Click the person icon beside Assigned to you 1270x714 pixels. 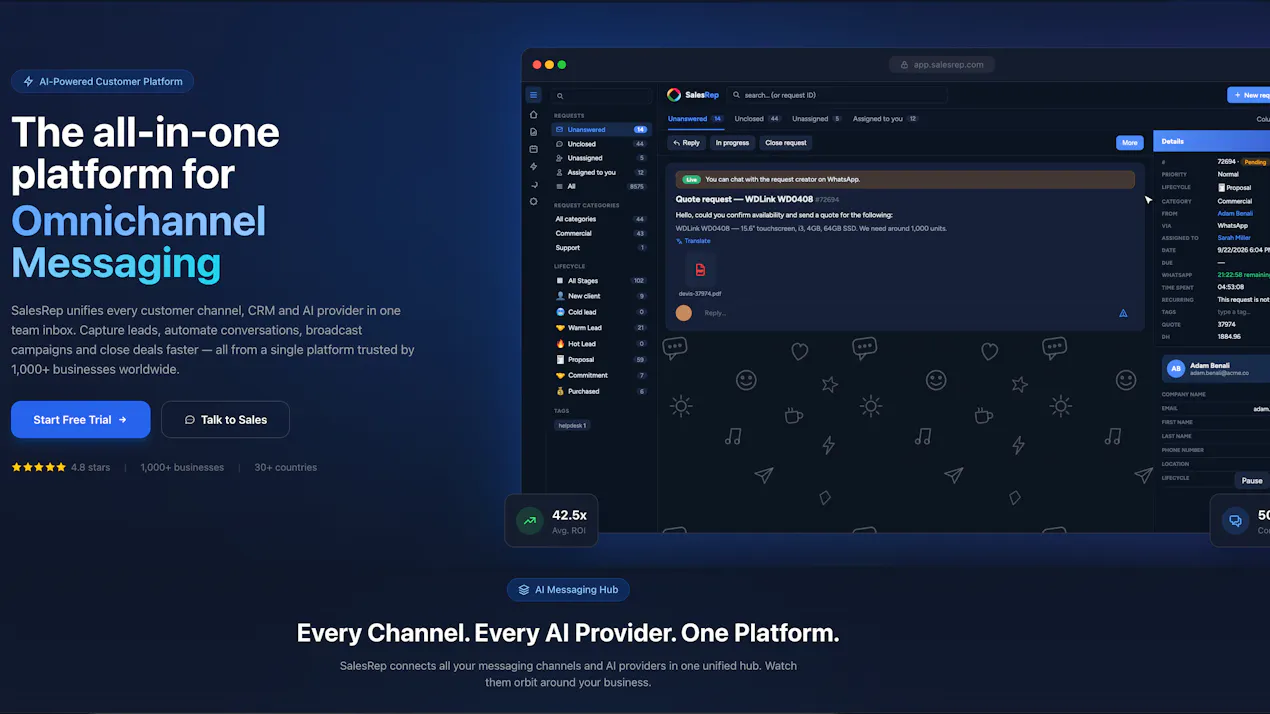click(560, 172)
